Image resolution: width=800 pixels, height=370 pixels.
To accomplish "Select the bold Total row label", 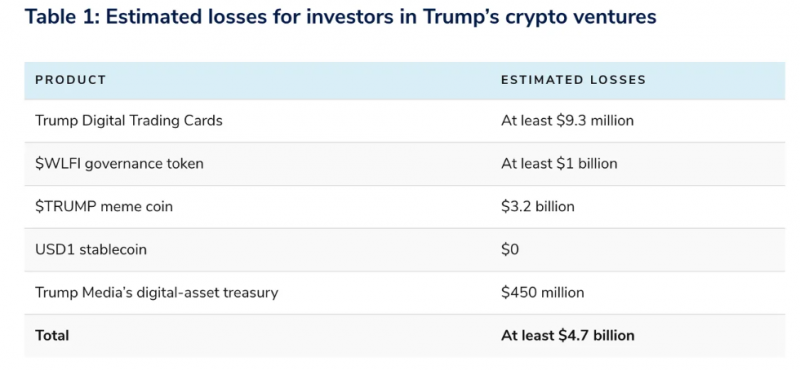I will pos(52,335).
